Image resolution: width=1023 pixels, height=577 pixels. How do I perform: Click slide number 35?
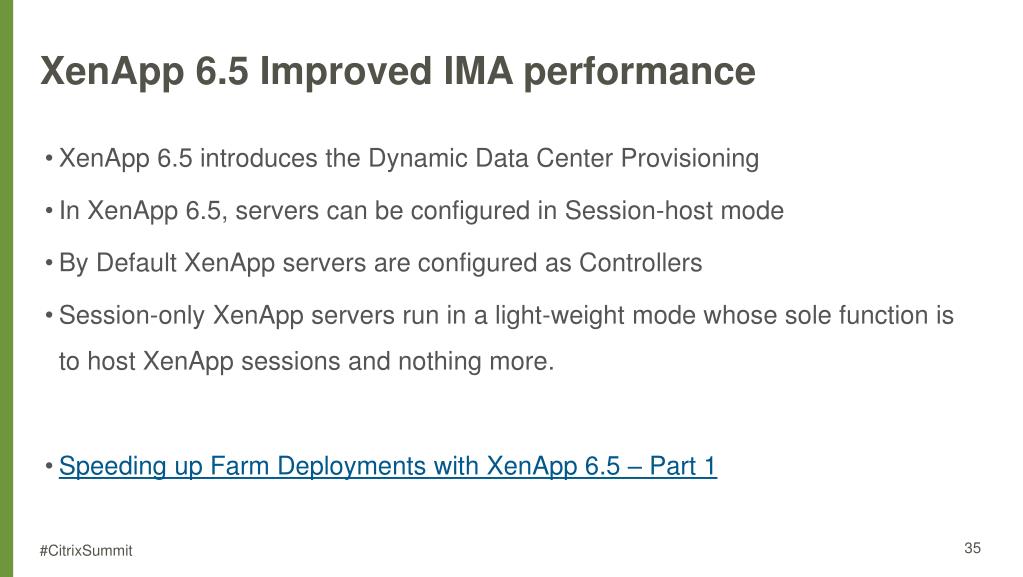[x=972, y=548]
